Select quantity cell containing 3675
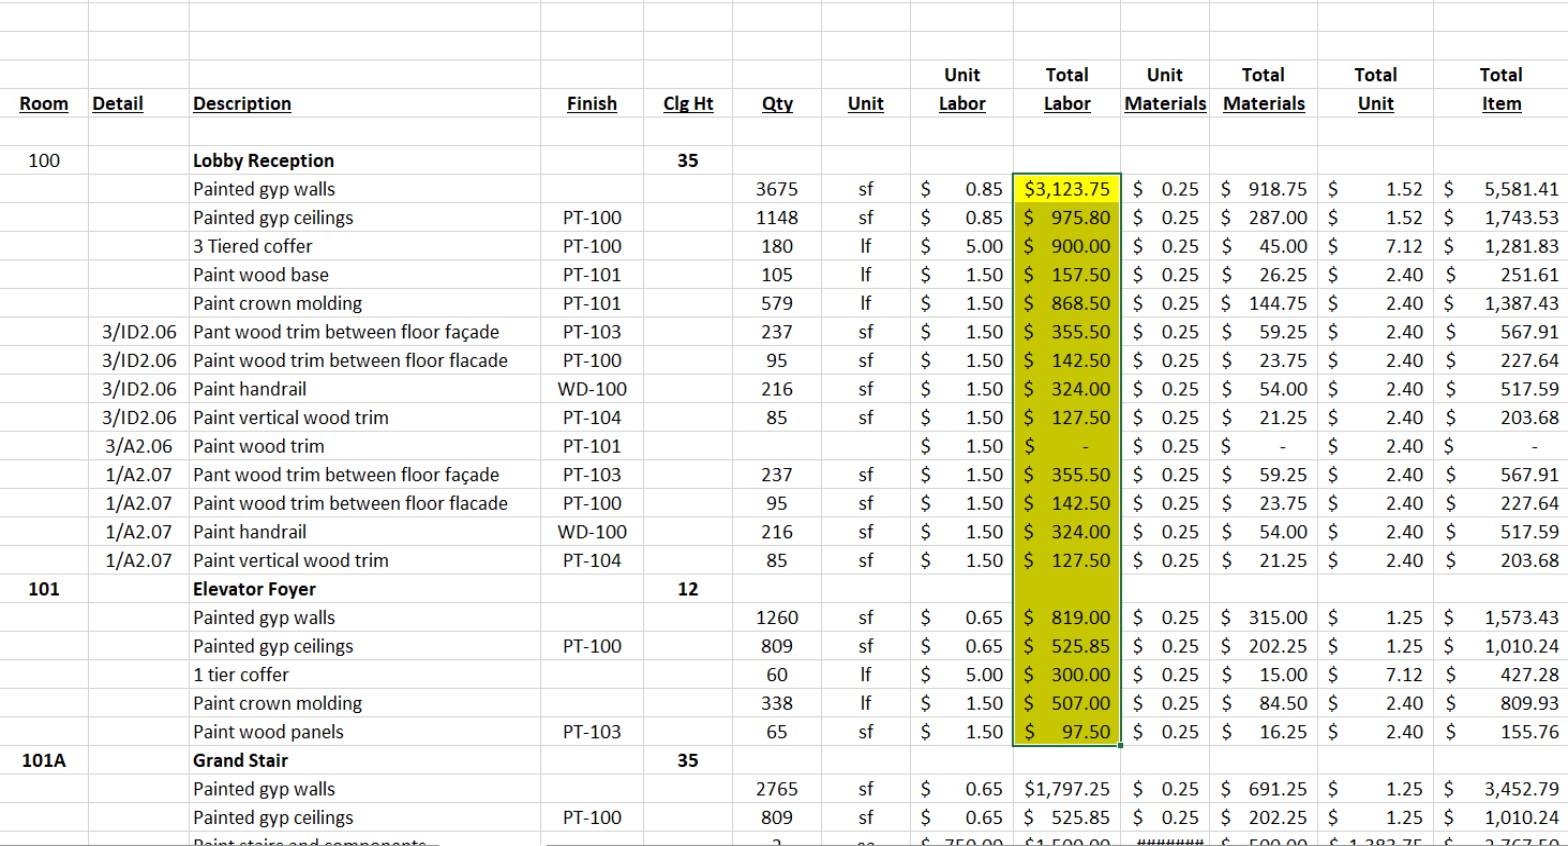1568x846 pixels. (777, 189)
